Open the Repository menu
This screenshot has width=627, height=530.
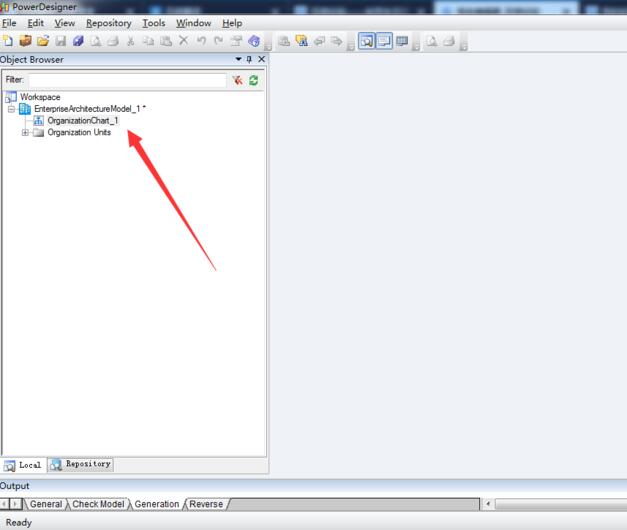click(108, 23)
